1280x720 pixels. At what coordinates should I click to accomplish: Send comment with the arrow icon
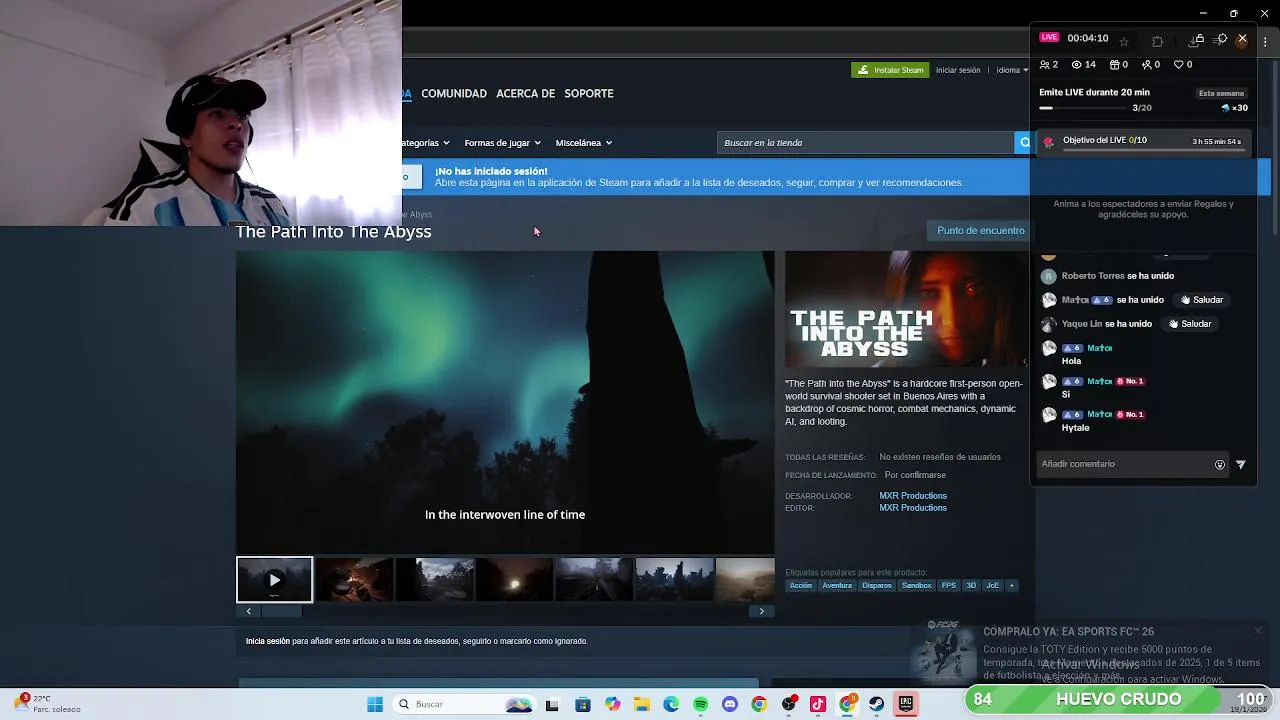pos(1241,464)
